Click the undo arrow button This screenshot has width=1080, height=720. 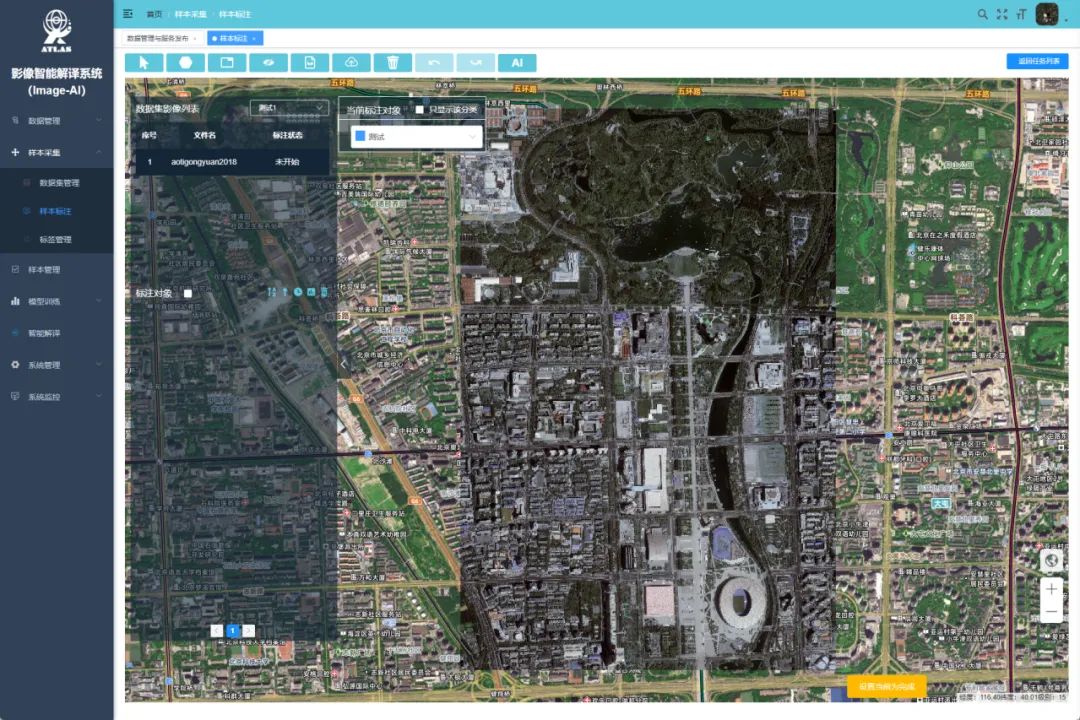pyautogui.click(x=434, y=62)
